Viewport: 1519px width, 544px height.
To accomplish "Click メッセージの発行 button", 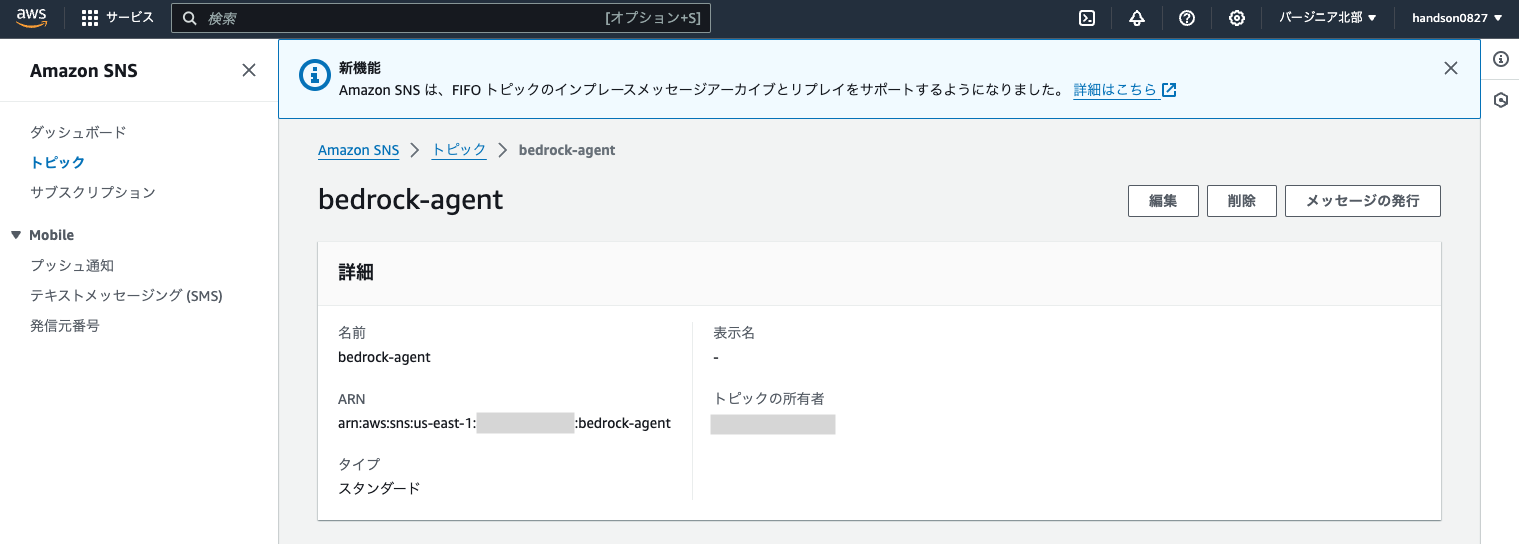I will click(x=1363, y=201).
